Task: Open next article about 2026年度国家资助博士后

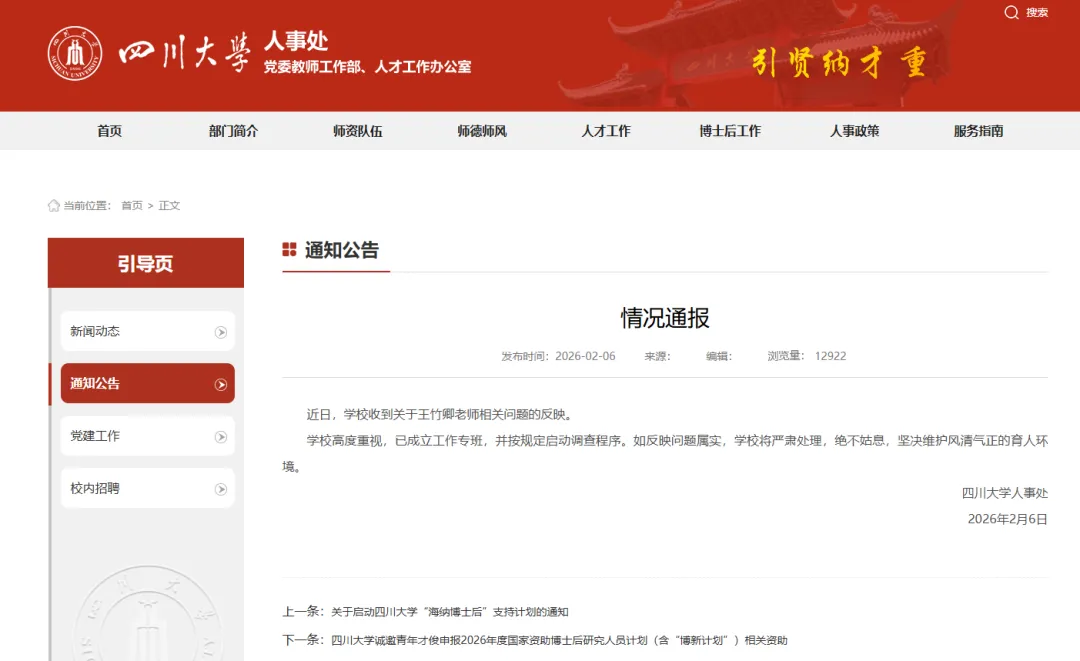Action: coord(559,640)
